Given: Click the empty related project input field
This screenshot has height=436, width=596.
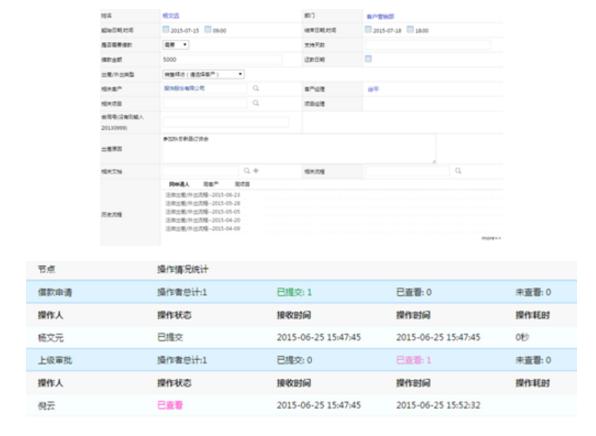Looking at the screenshot, I should 205,103.
